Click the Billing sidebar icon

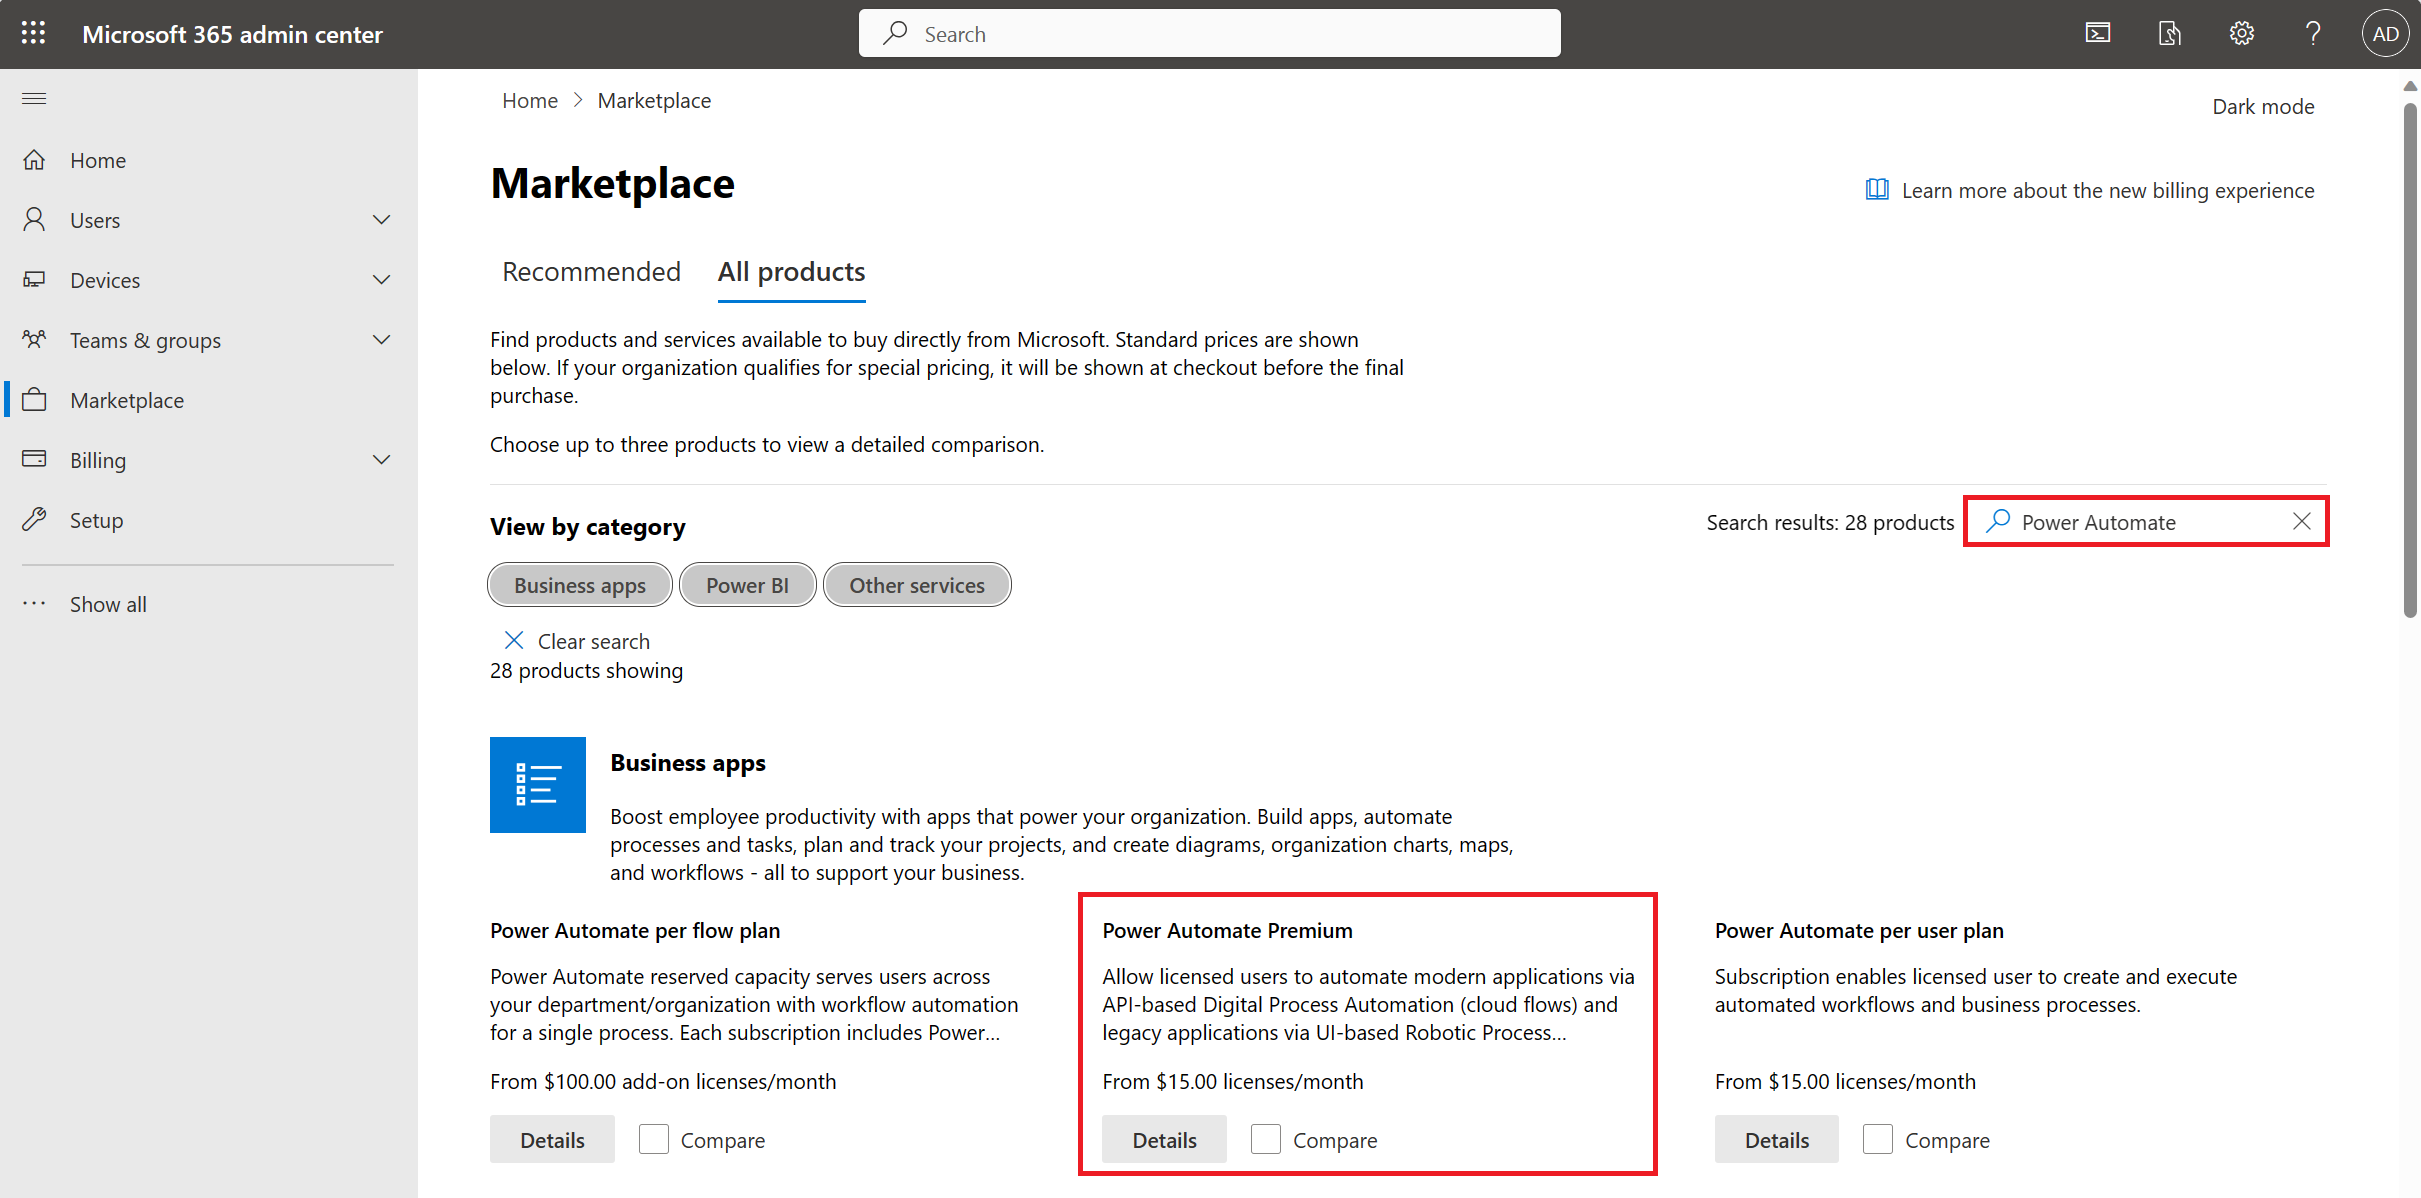click(x=34, y=459)
